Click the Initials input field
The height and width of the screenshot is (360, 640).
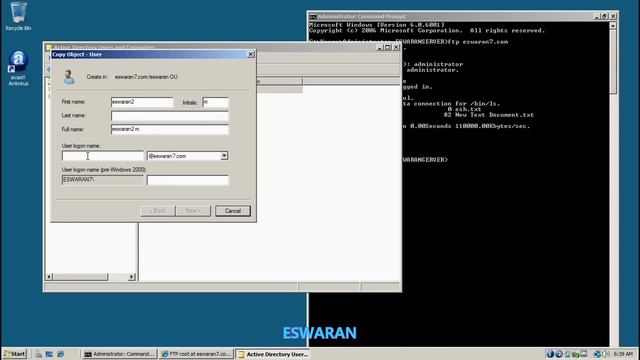216,102
